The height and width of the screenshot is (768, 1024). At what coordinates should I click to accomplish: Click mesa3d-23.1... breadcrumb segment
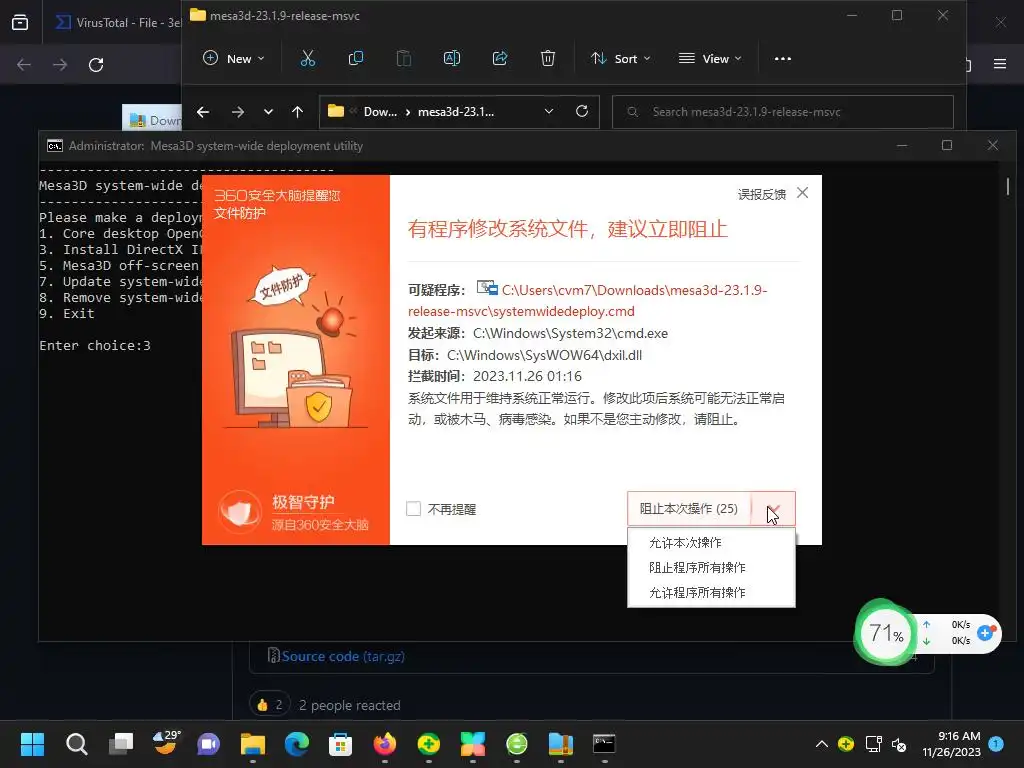click(x=456, y=112)
